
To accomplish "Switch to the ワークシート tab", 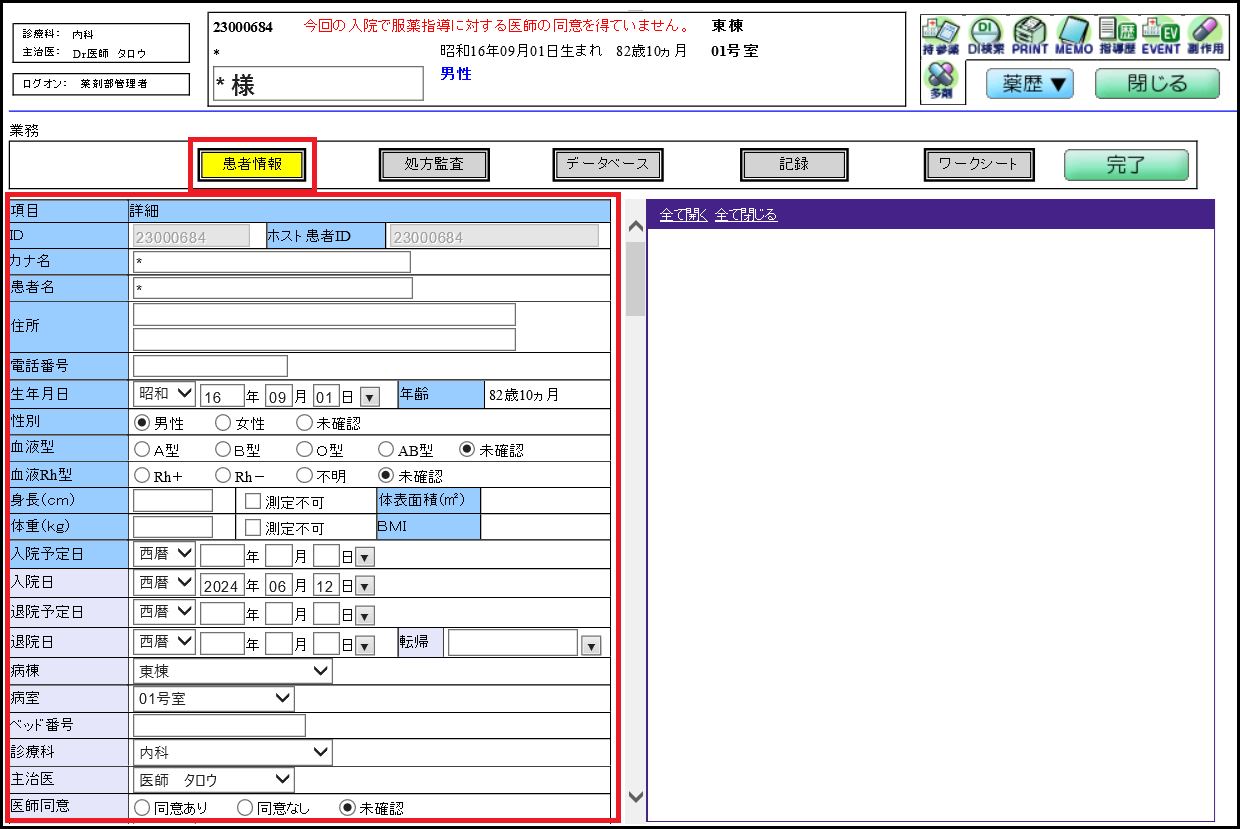I will (x=978, y=164).
